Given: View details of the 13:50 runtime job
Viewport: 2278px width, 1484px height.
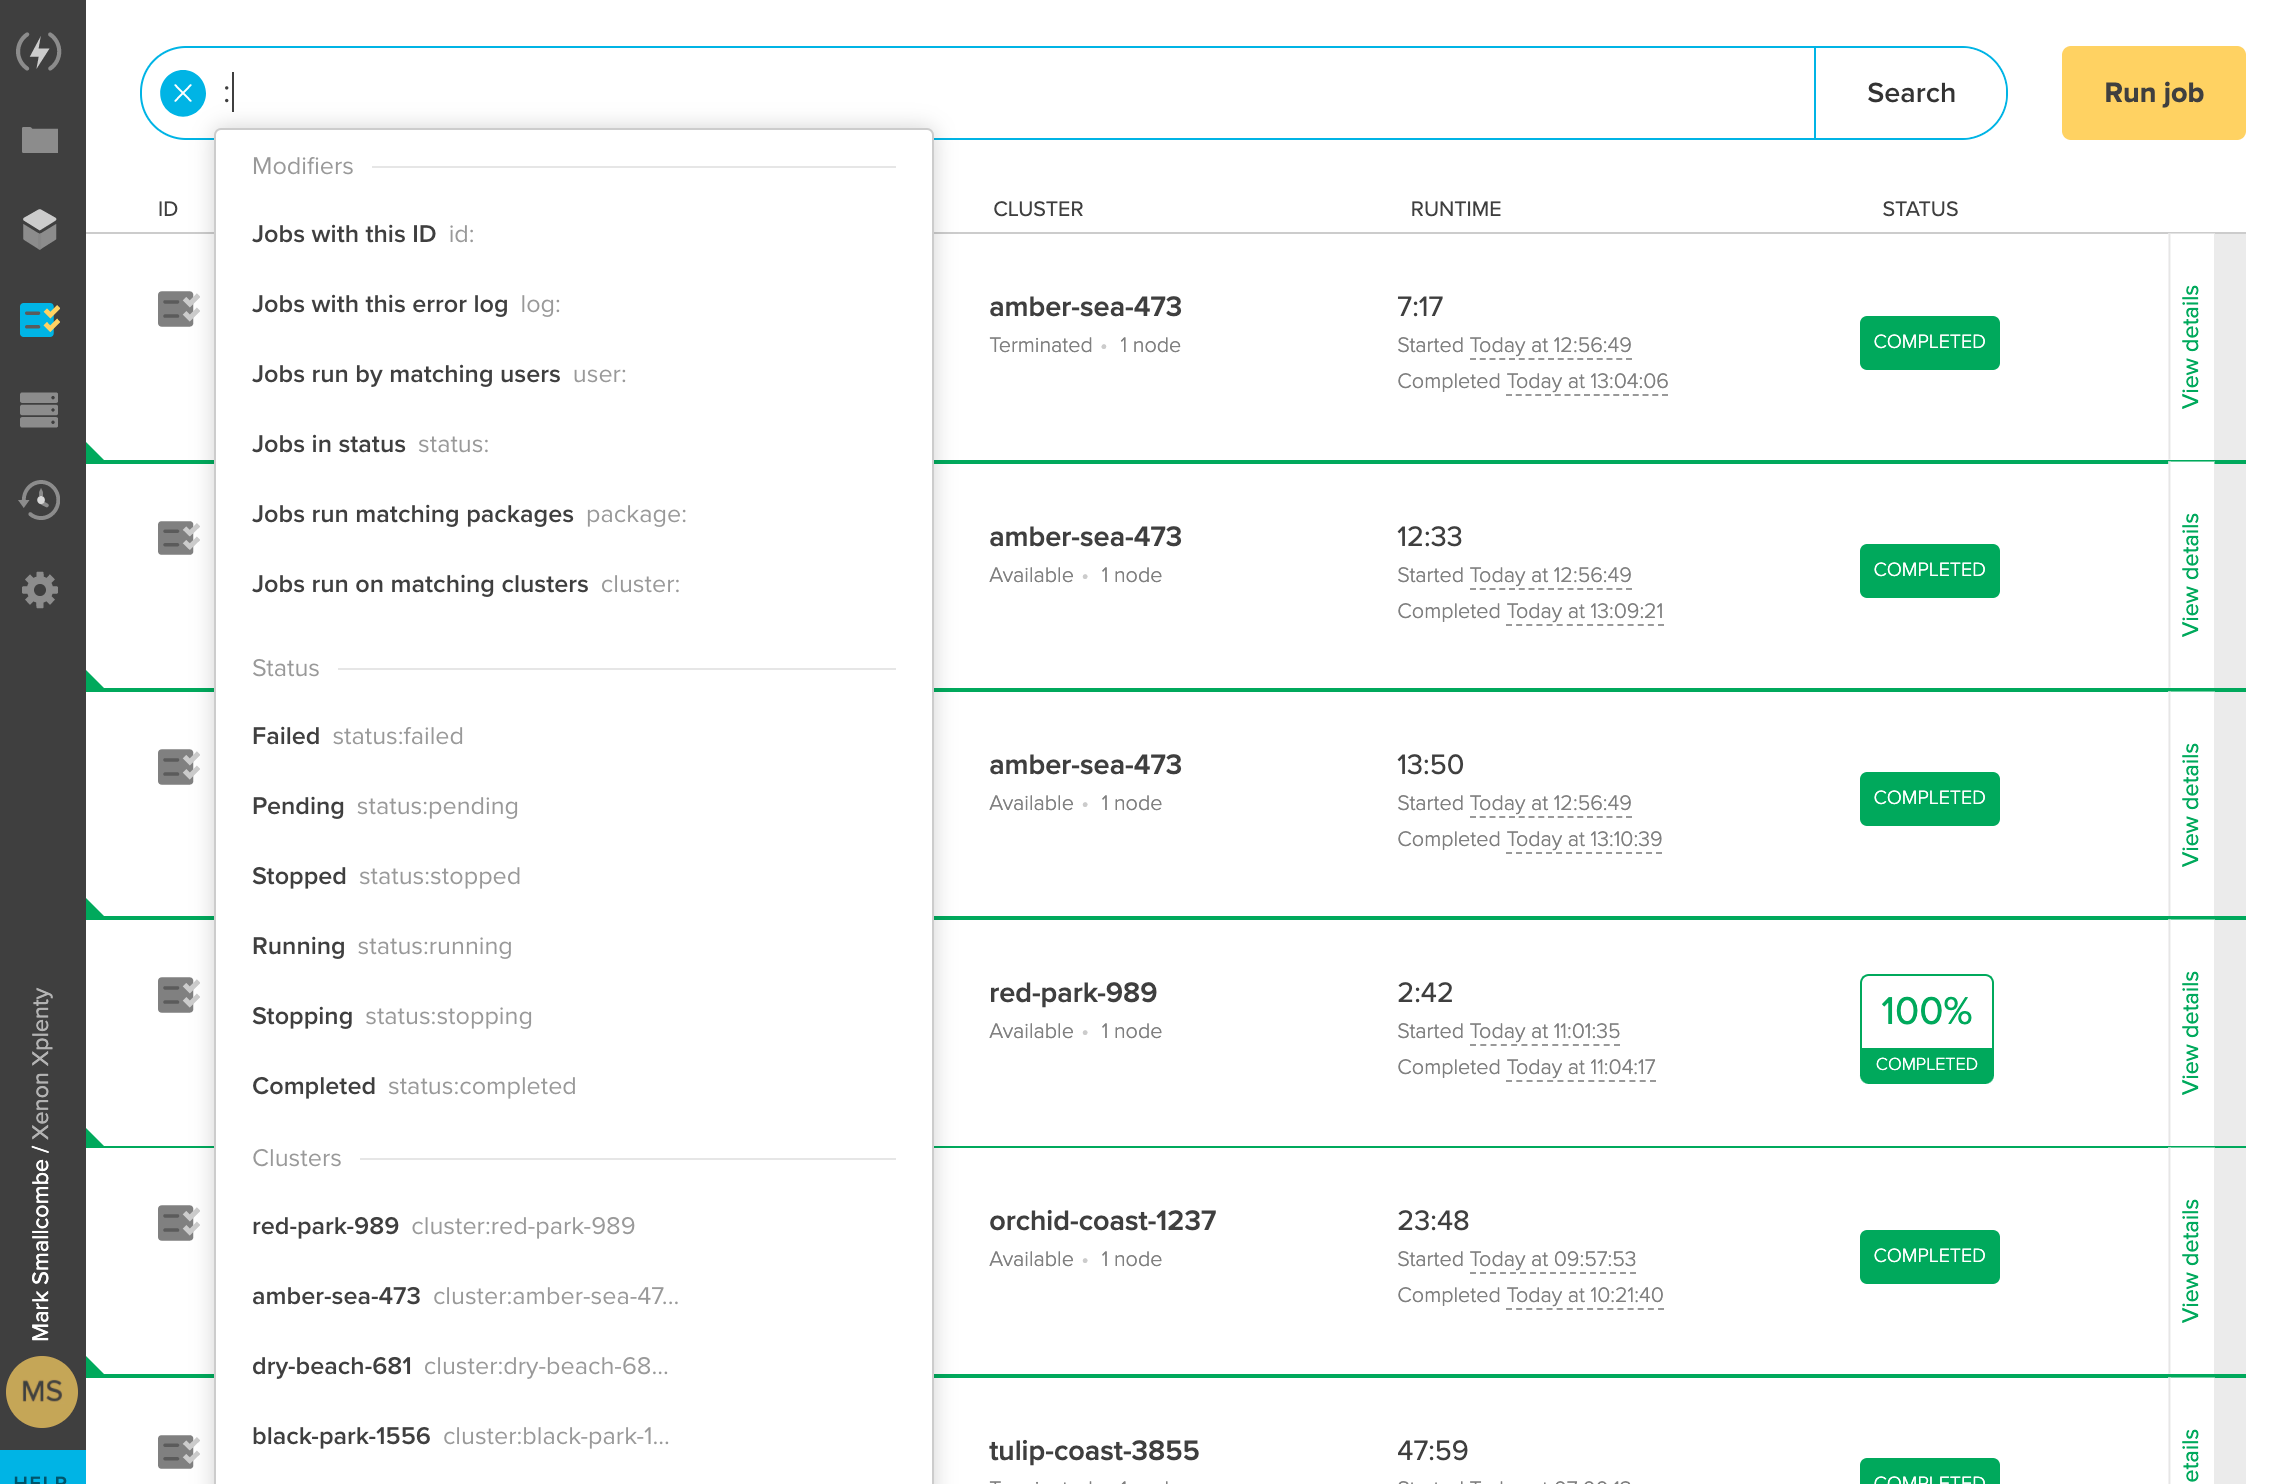Looking at the screenshot, I should pyautogui.click(x=2190, y=804).
